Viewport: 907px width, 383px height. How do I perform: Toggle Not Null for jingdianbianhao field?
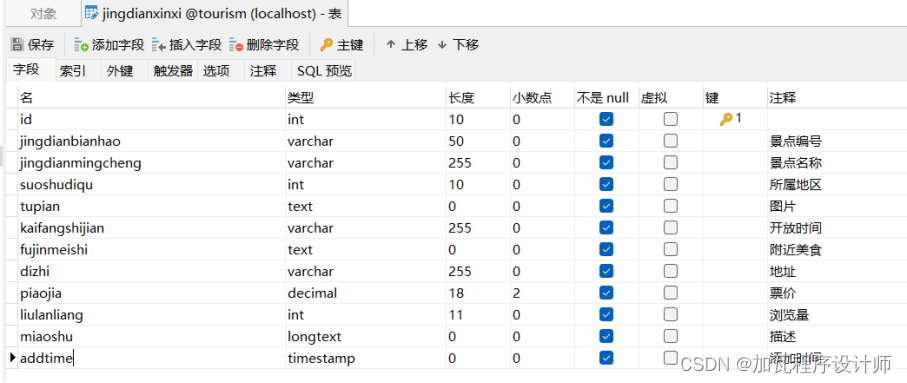click(606, 141)
